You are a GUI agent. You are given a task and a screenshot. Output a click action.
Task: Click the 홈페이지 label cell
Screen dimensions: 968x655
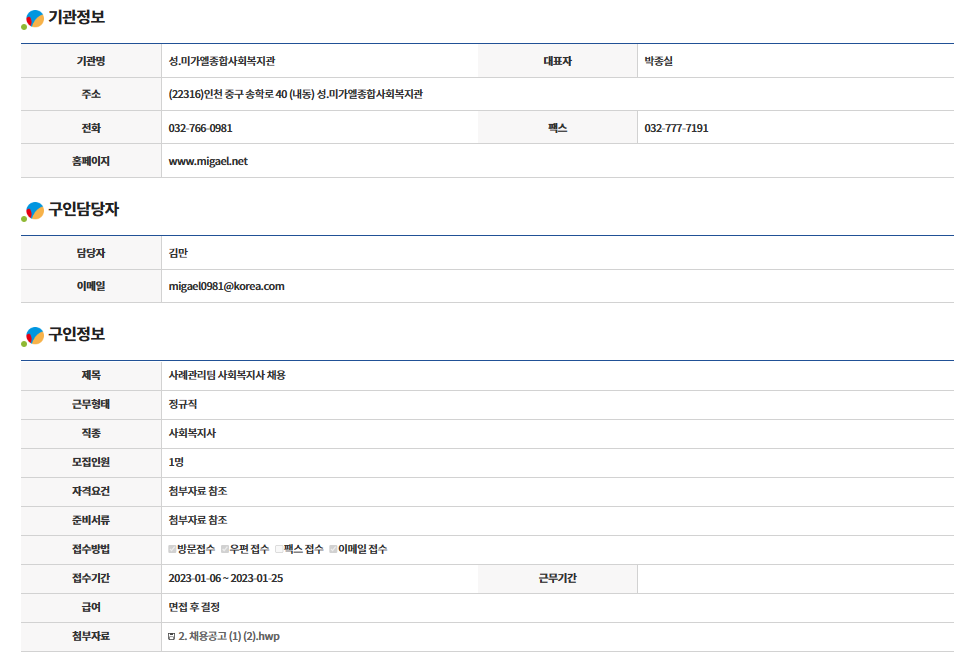(x=91, y=161)
